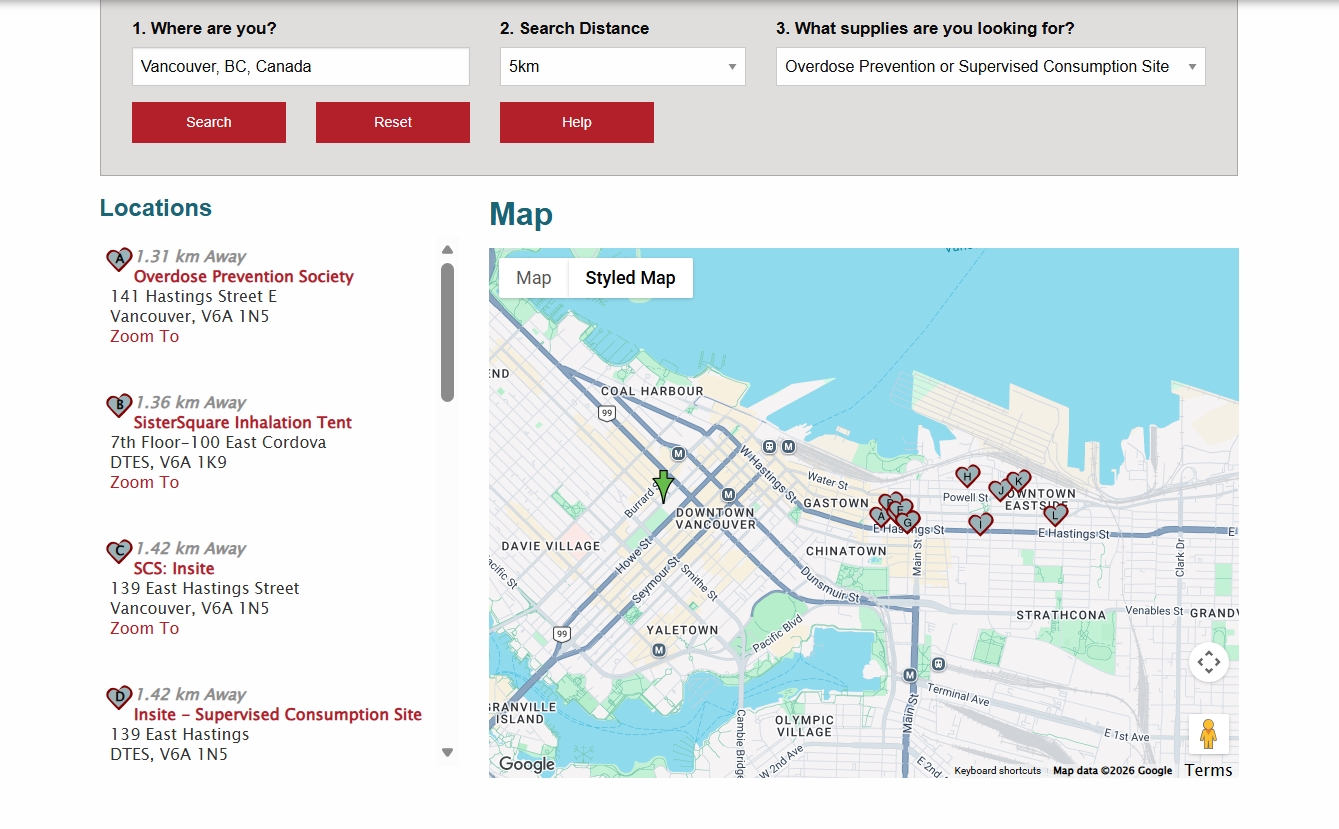Open the Overdose Prevention Society link
The height and width of the screenshot is (829, 1339).
coord(244,277)
